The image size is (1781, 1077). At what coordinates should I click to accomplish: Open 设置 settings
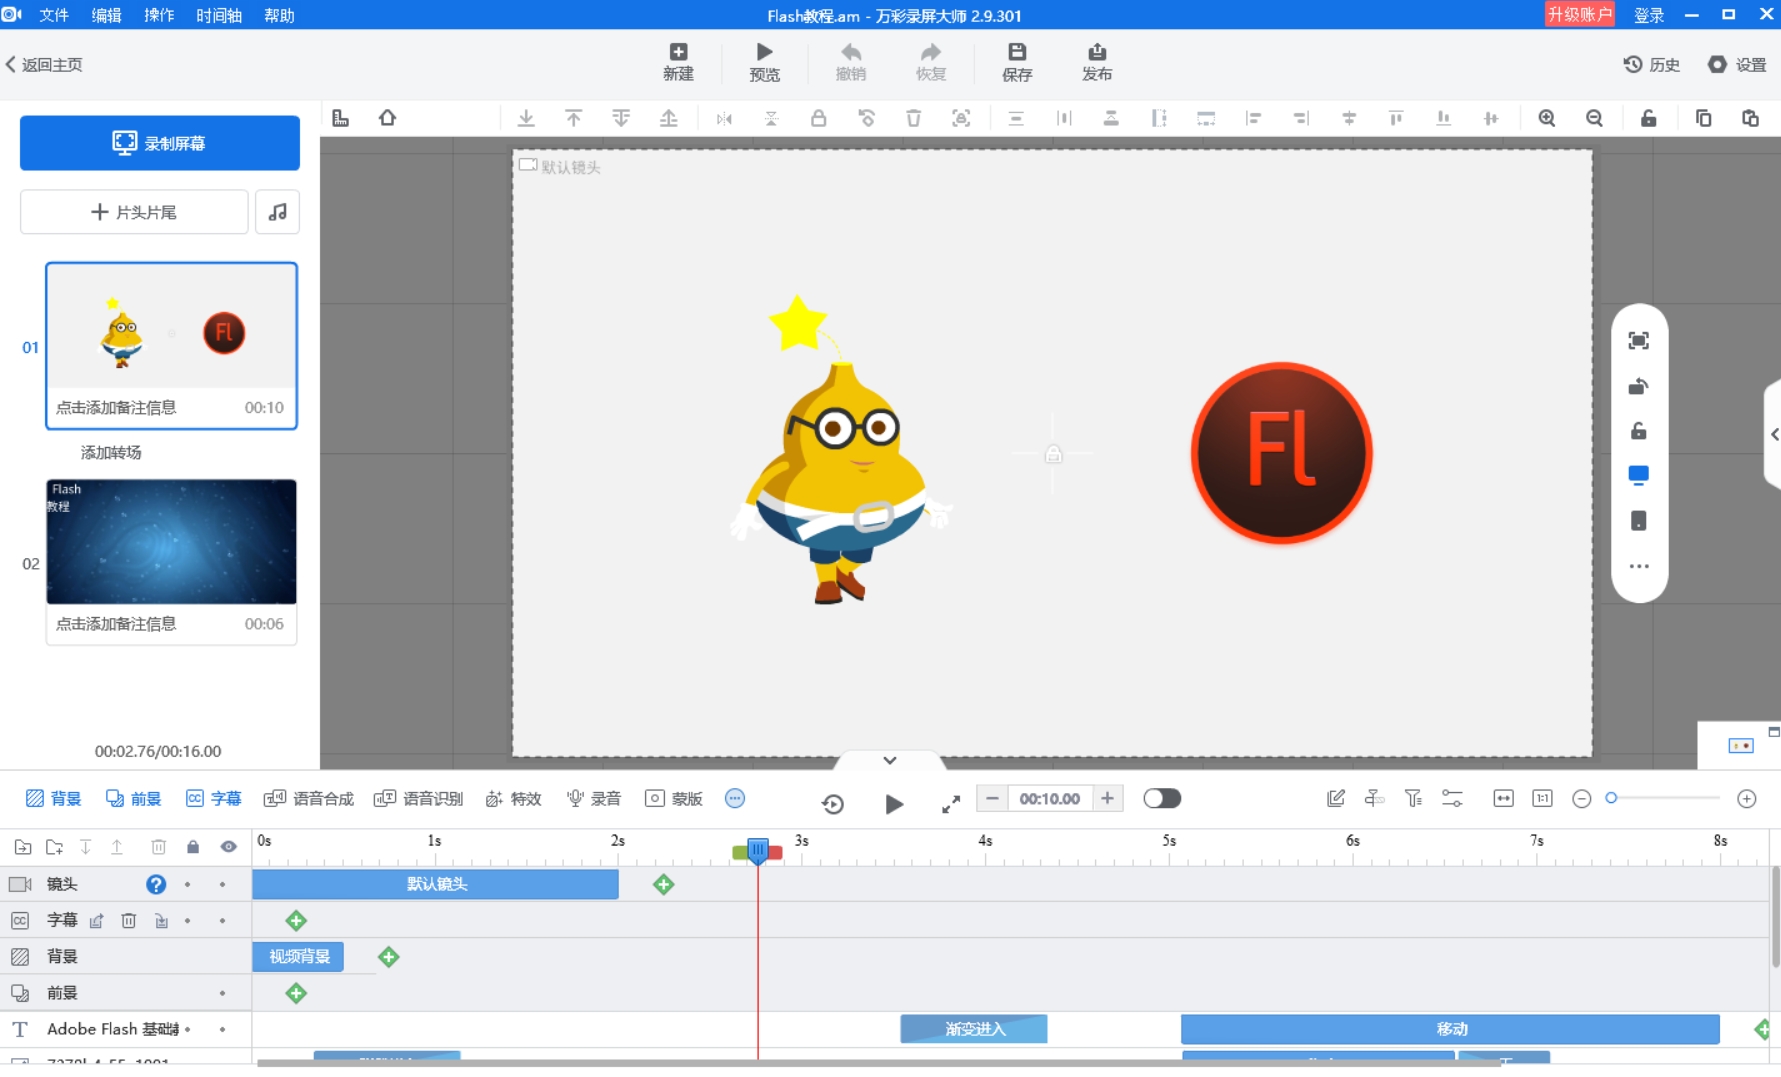pyautogui.click(x=1737, y=64)
